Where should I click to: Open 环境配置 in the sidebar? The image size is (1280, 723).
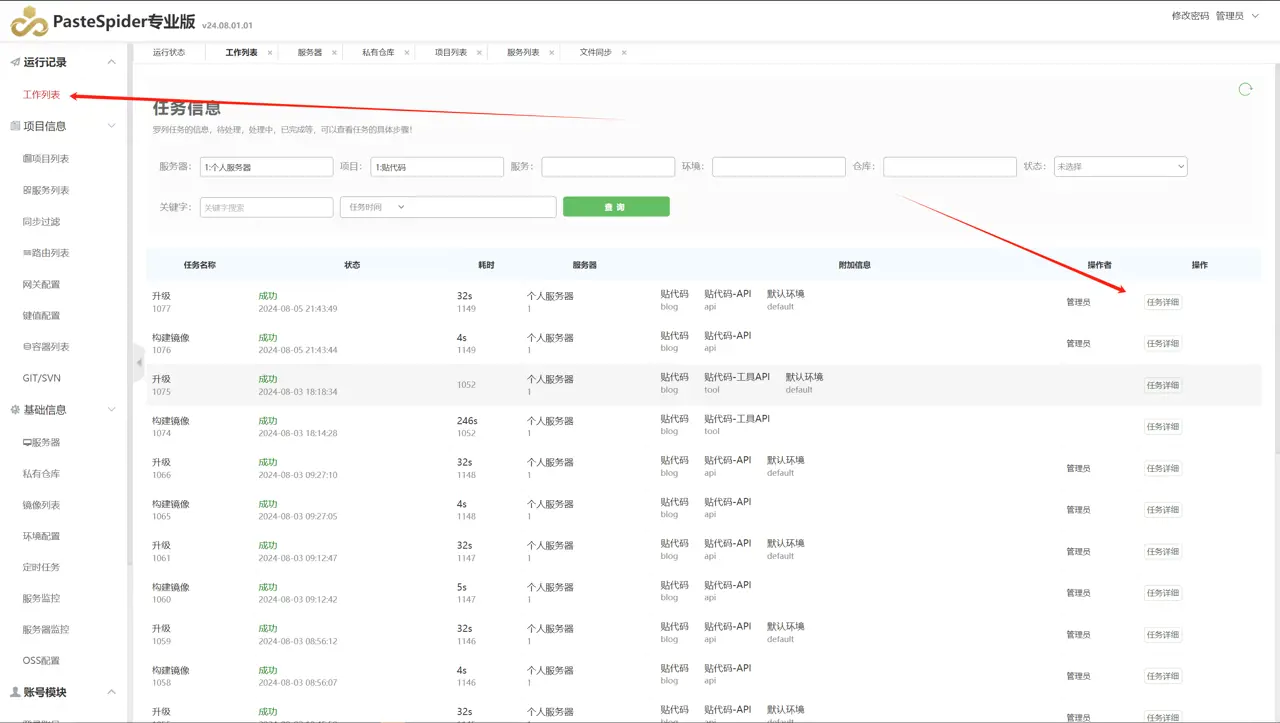[x=42, y=536]
